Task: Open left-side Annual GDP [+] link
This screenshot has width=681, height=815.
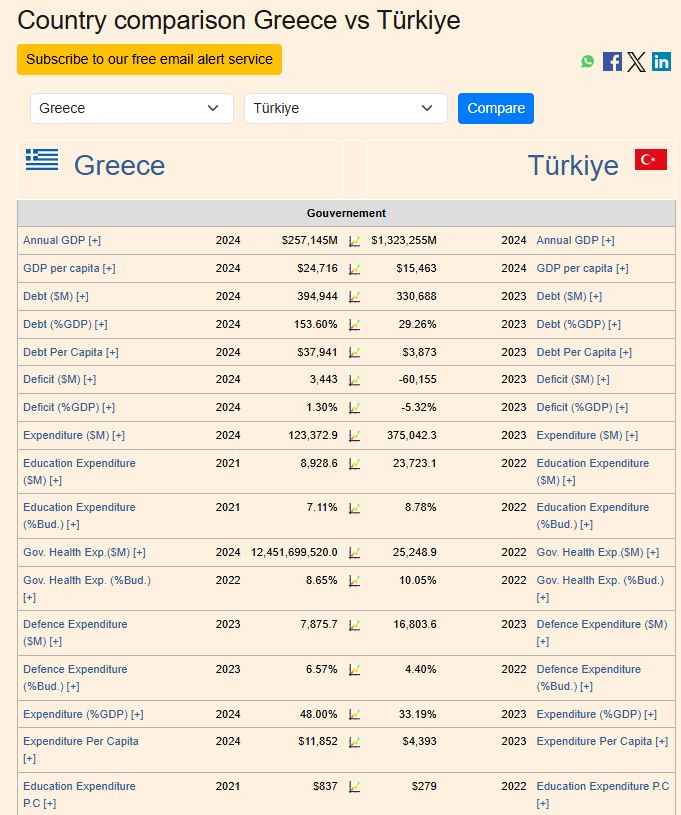Action: tap(62, 240)
